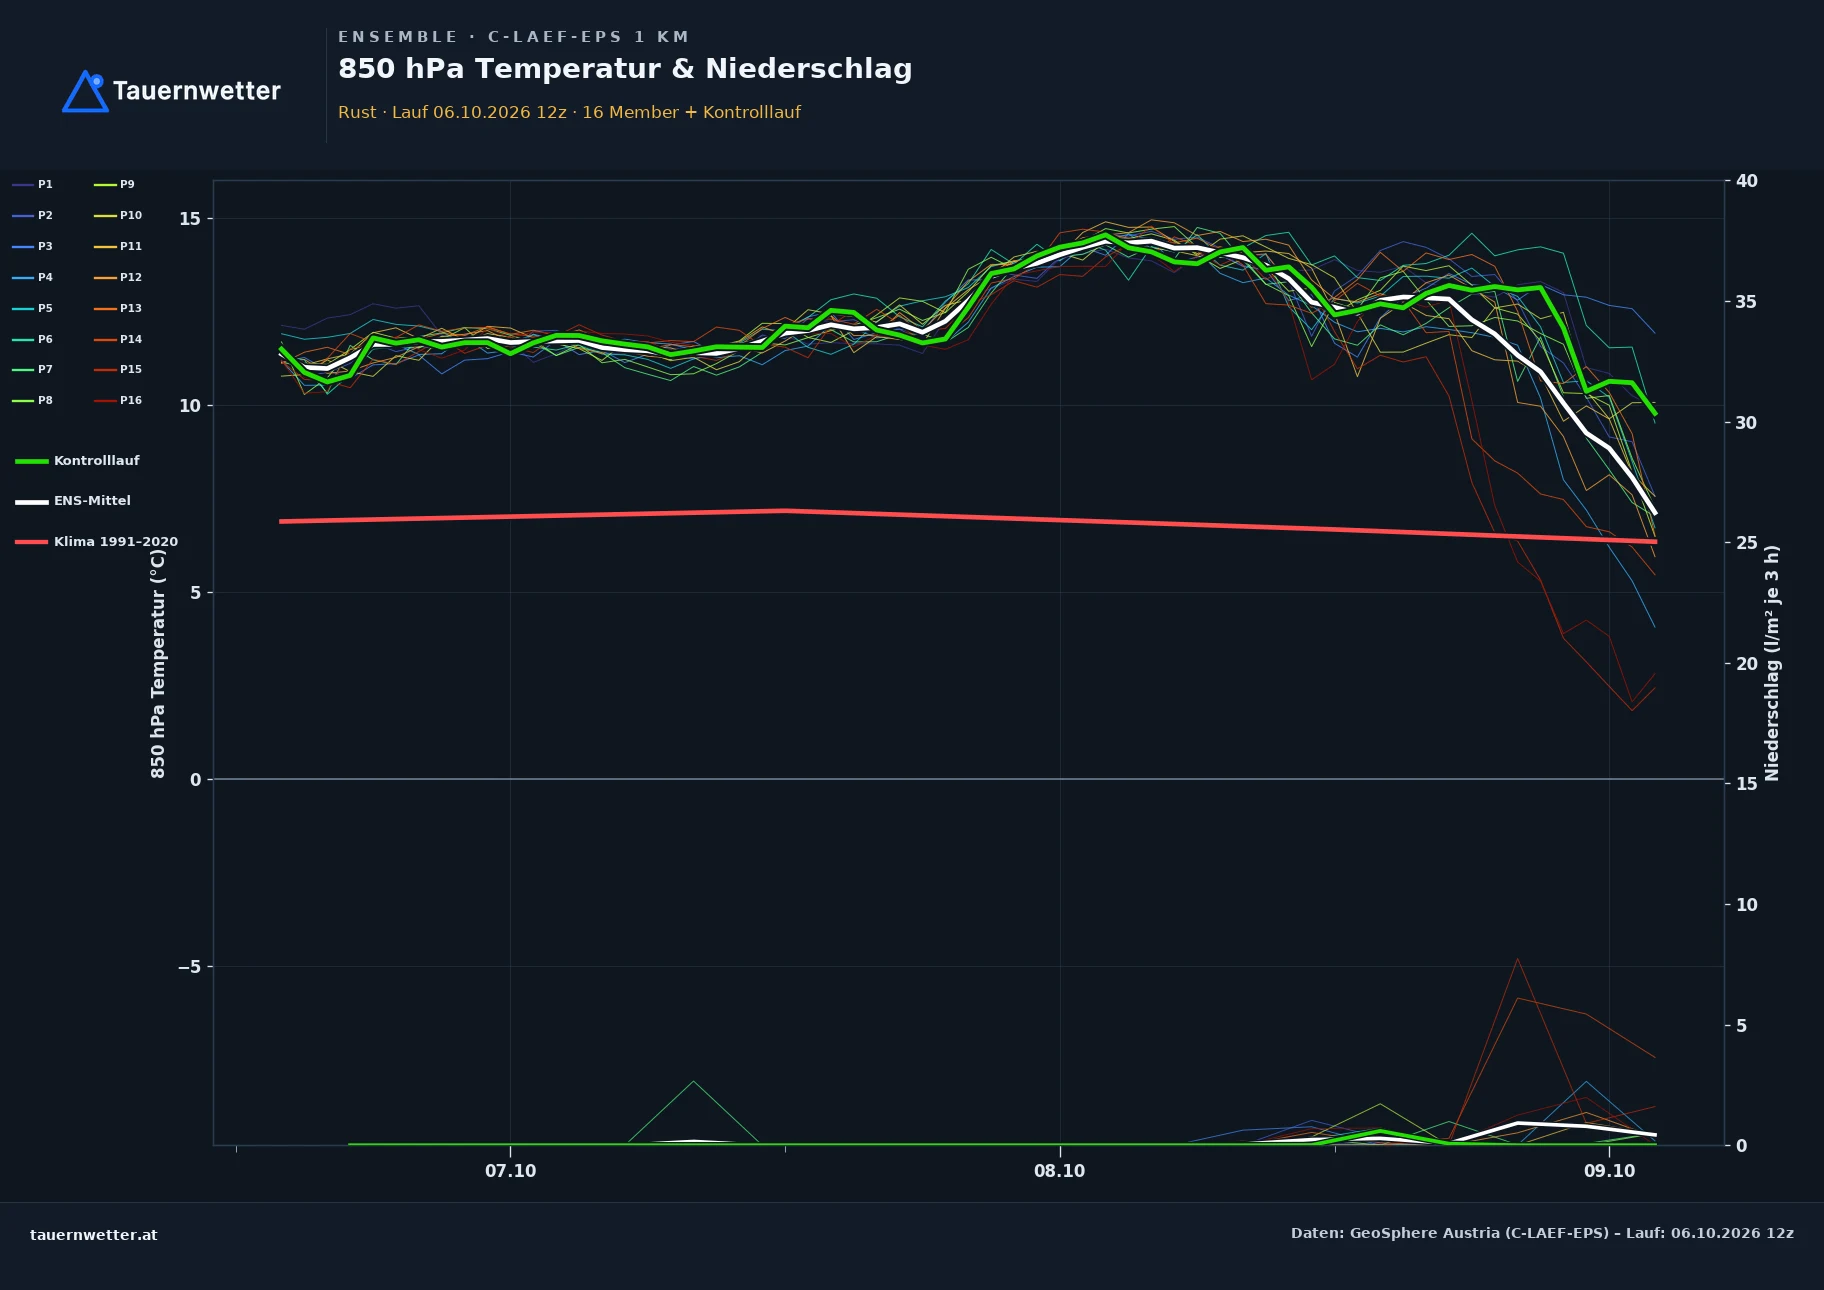Click the Klima 1991–2020 legend label
Viewport: 1824px width, 1290px height.
pos(116,542)
